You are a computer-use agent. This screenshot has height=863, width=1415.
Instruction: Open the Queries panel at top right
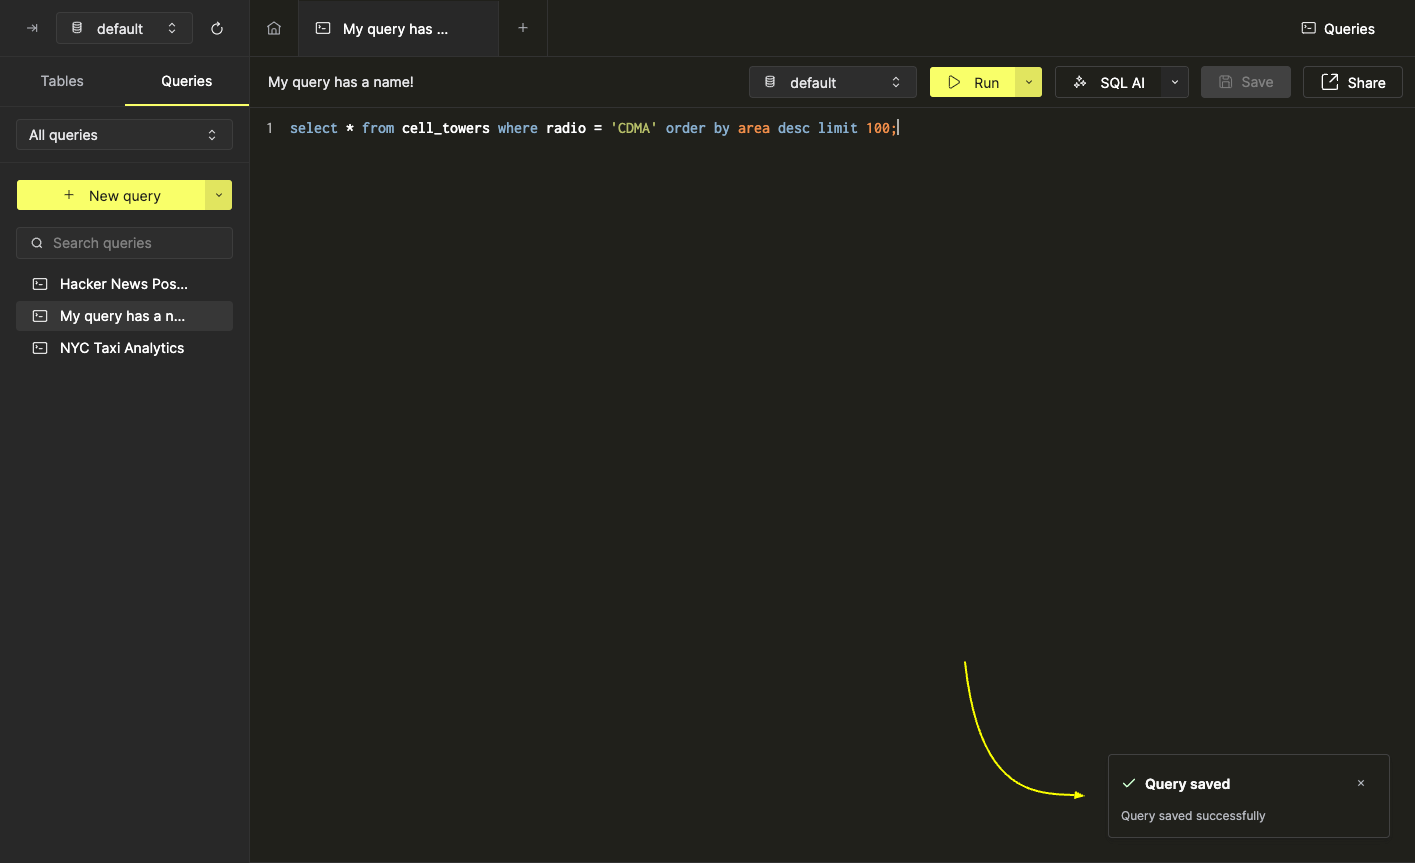coord(1337,28)
